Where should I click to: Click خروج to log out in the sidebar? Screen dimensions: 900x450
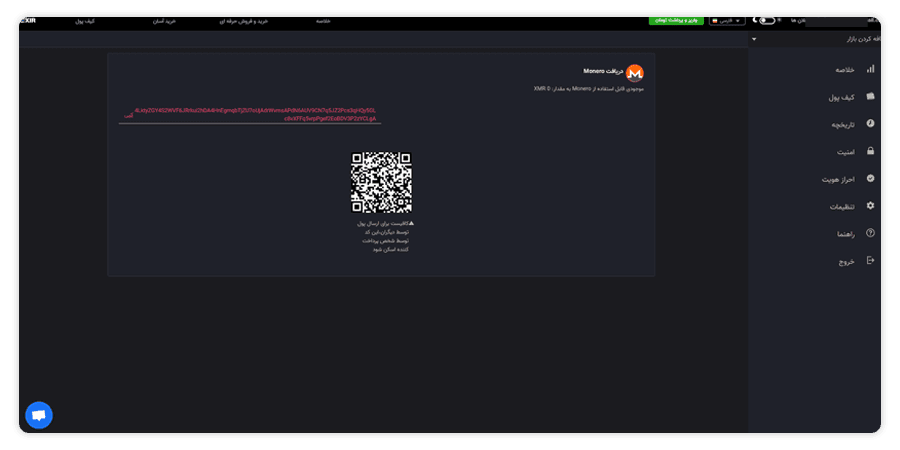click(x=847, y=261)
